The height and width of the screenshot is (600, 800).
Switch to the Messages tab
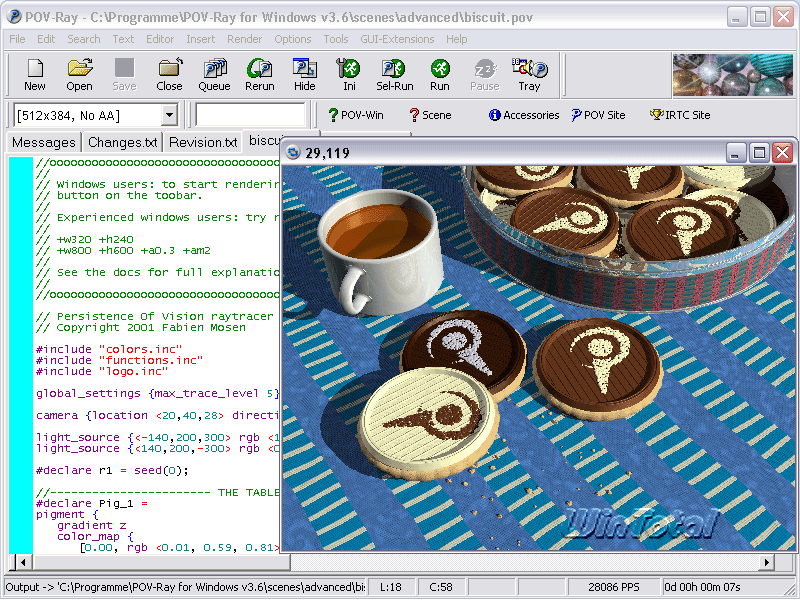[43, 143]
